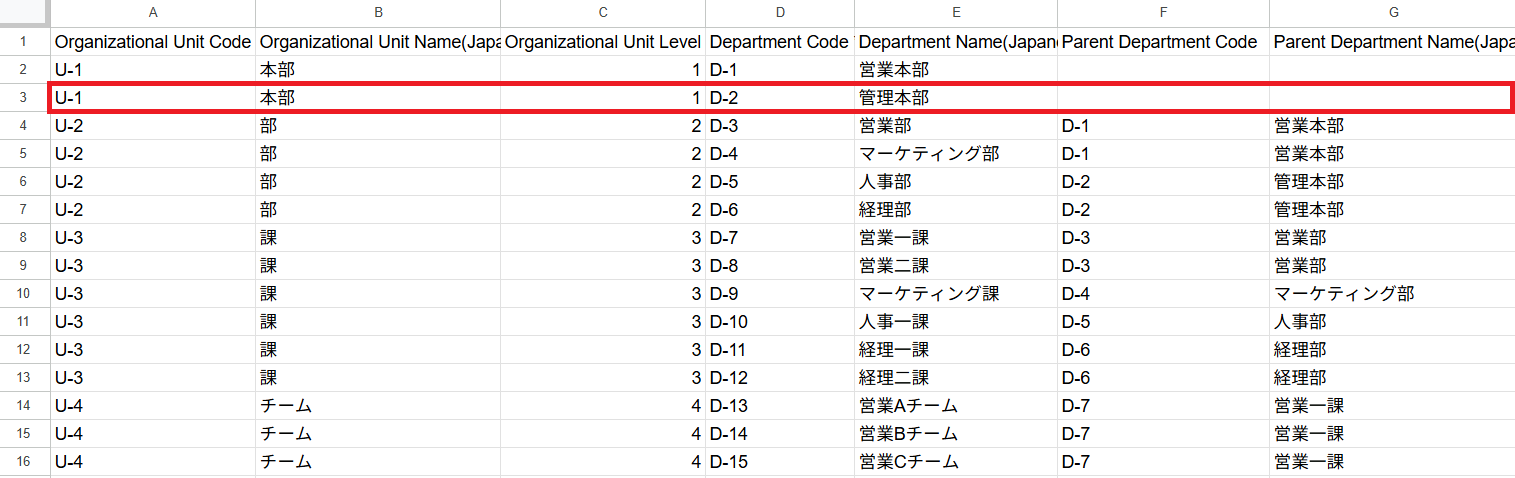Select the column G header
1515x478 pixels.
tap(1392, 13)
